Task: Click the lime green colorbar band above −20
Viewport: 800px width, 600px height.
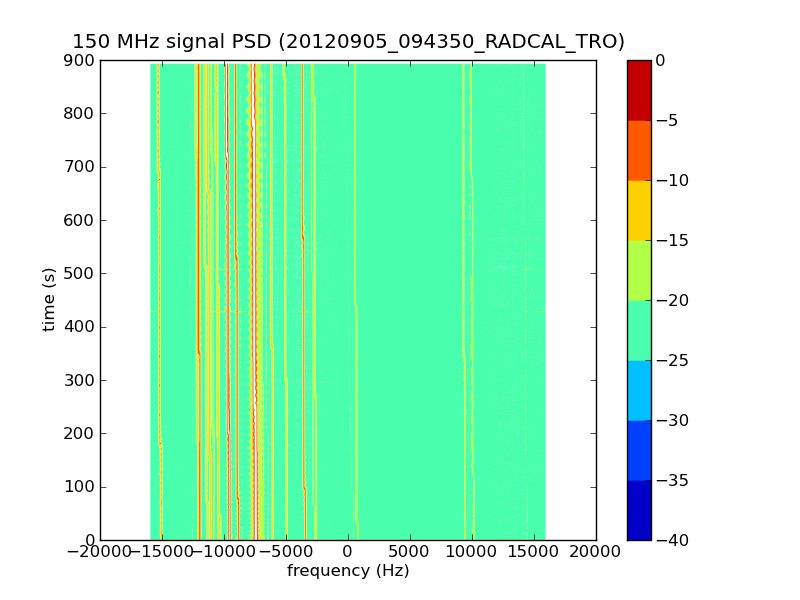Action: tap(638, 270)
